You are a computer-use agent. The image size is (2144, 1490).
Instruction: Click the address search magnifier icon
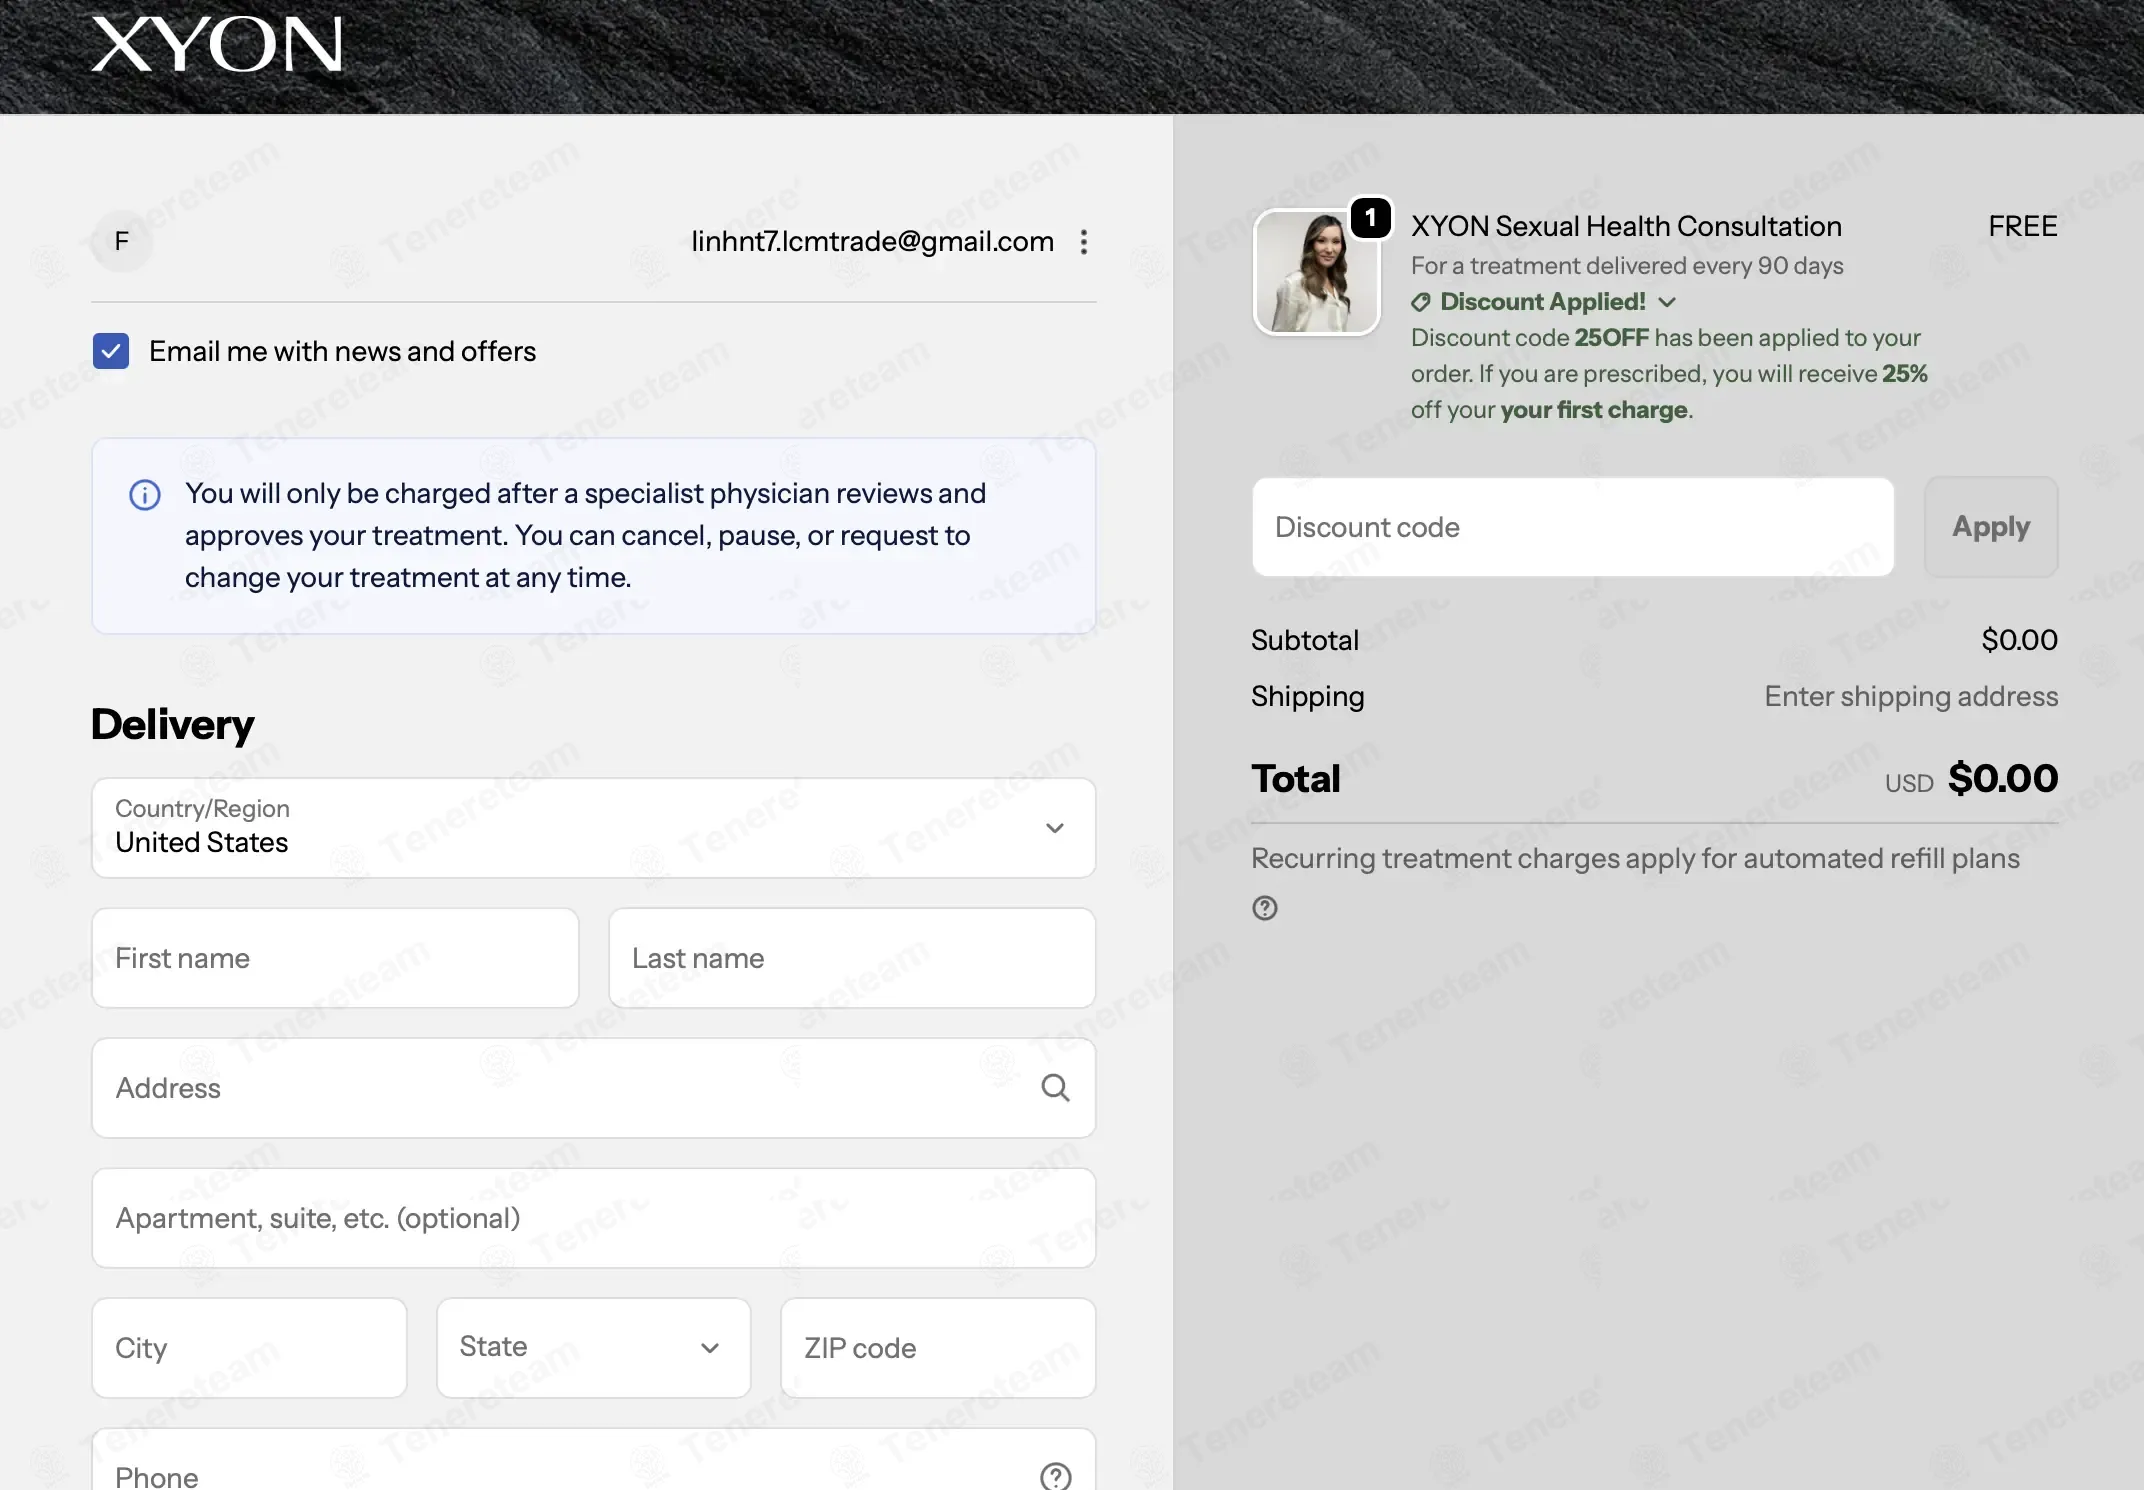(x=1055, y=1088)
